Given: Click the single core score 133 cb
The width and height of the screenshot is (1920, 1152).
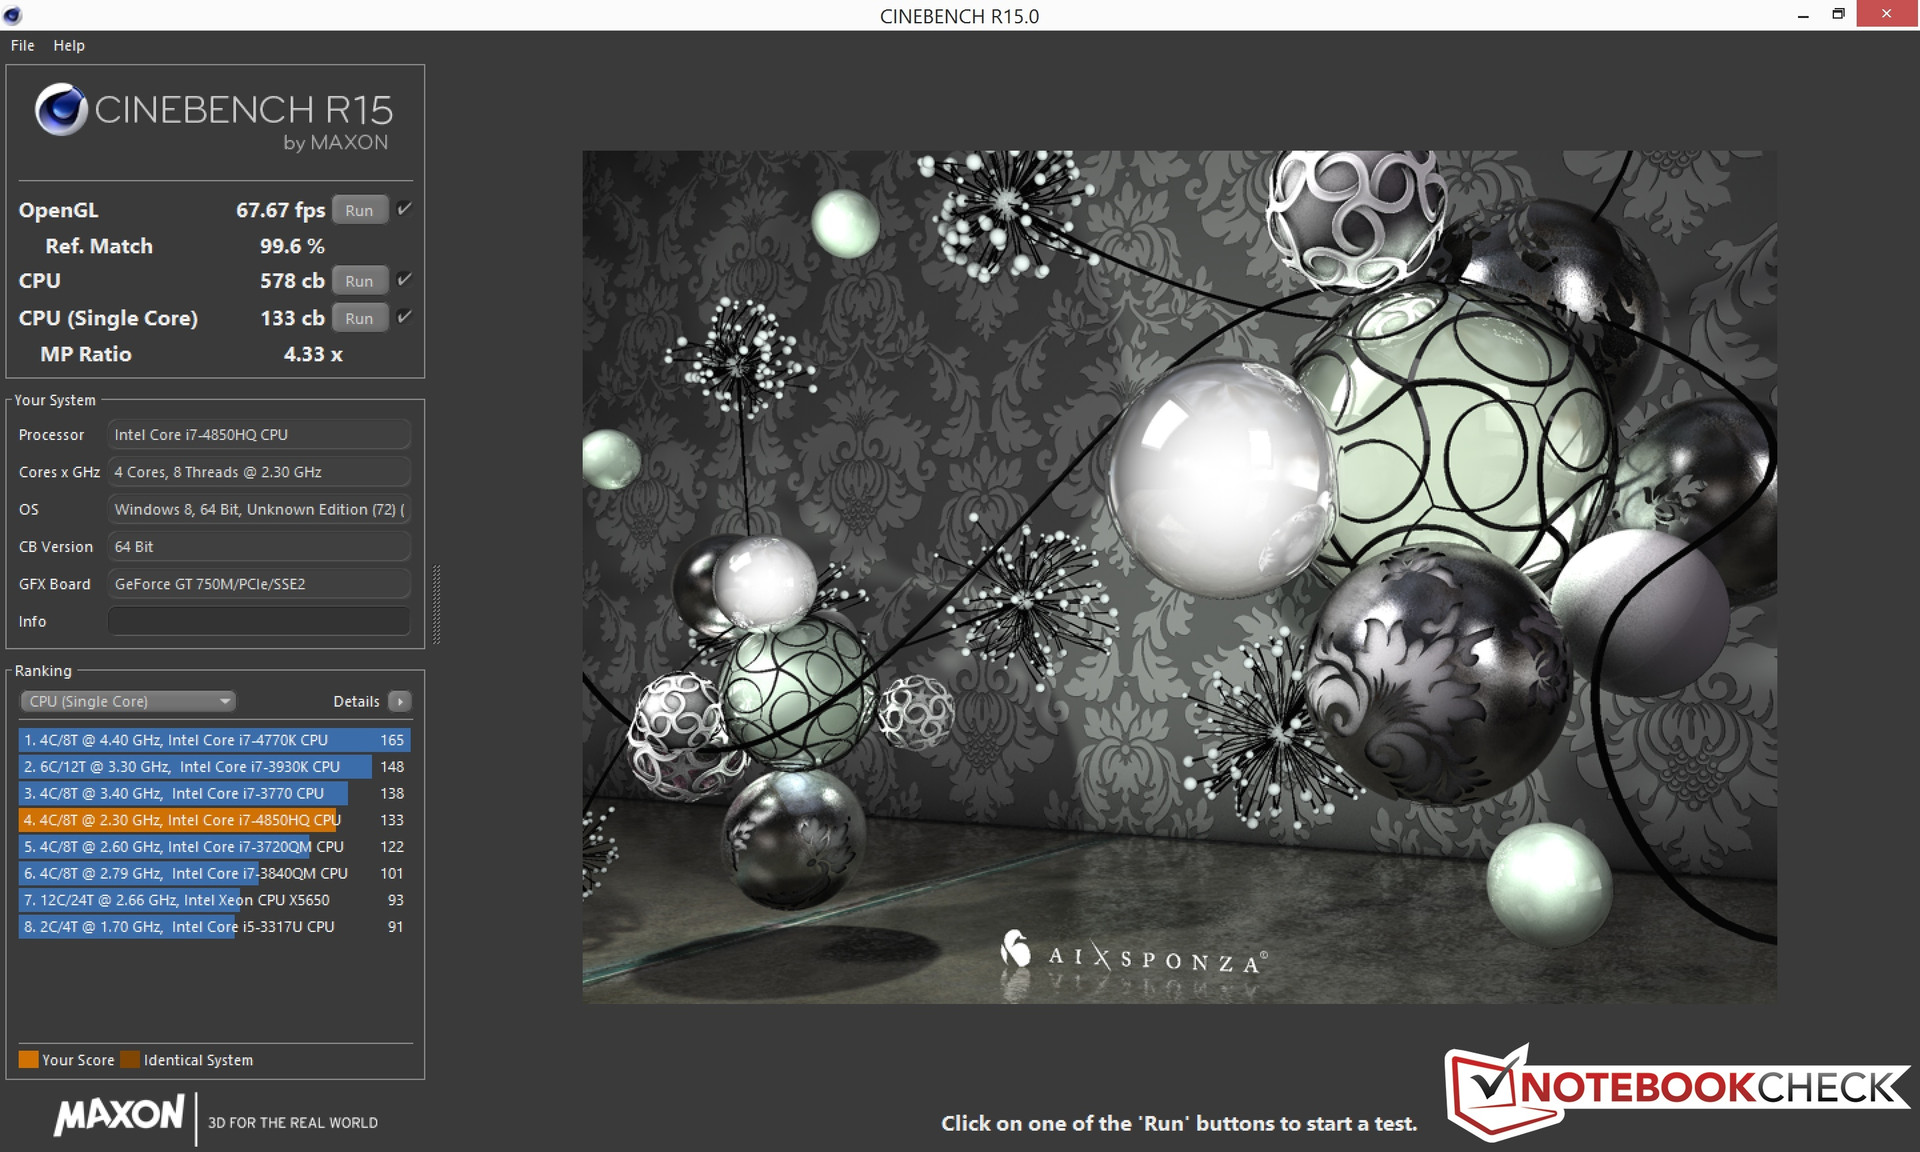Looking at the screenshot, I should (x=292, y=318).
